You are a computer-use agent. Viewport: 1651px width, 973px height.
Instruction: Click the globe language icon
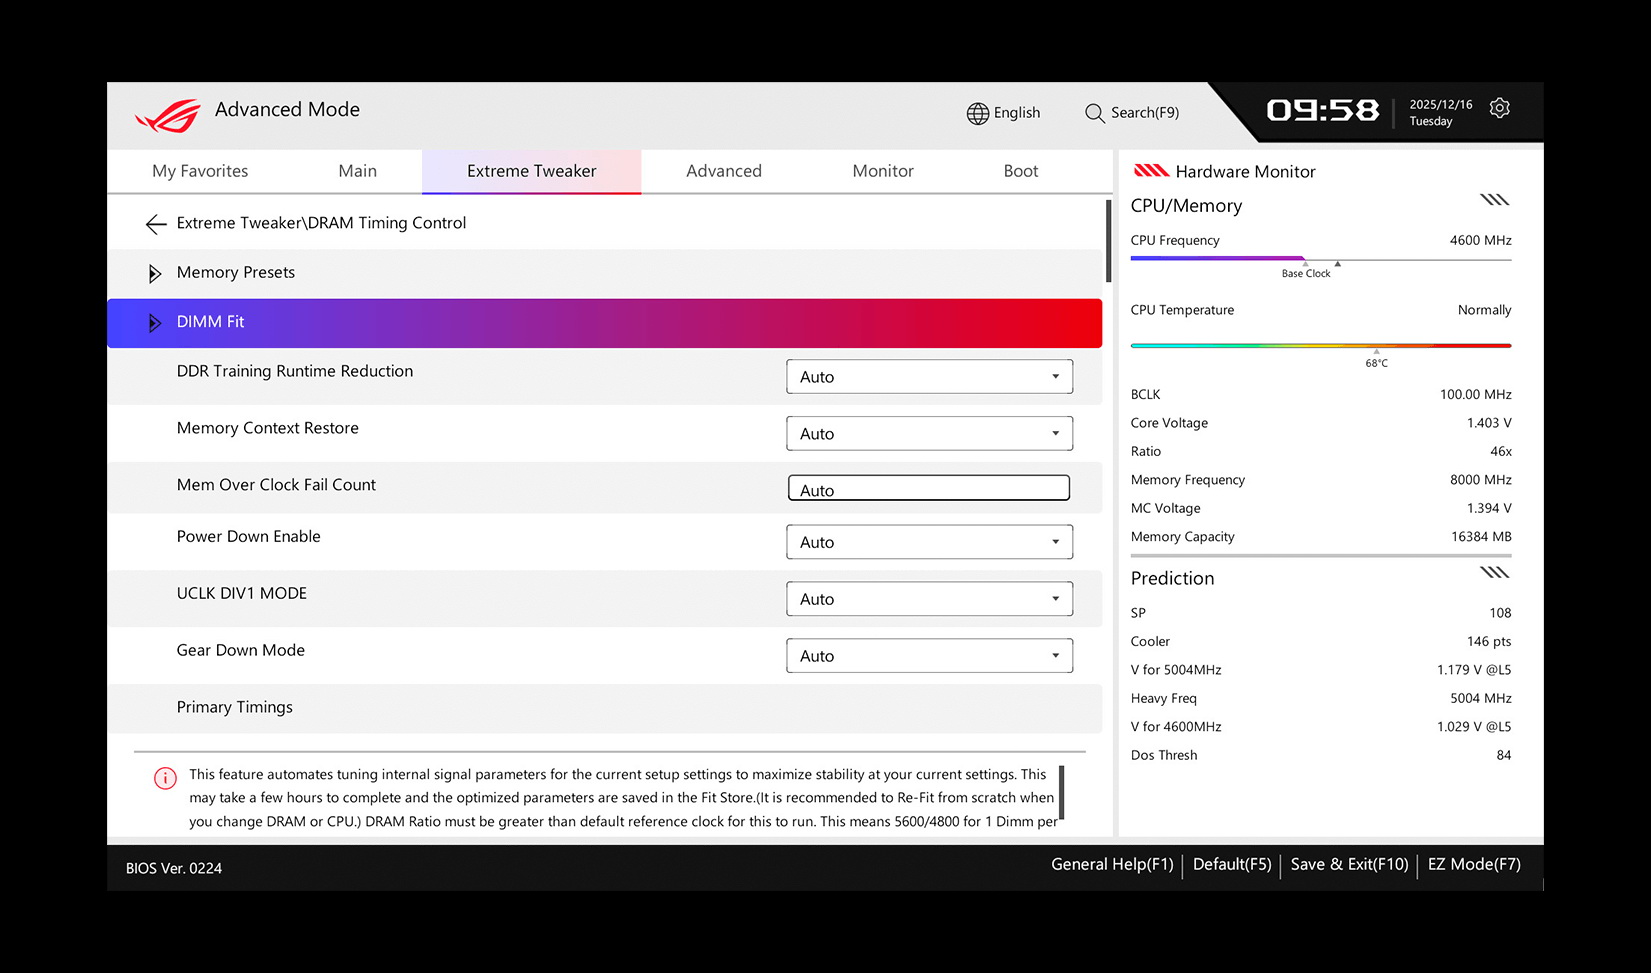pyautogui.click(x=977, y=113)
